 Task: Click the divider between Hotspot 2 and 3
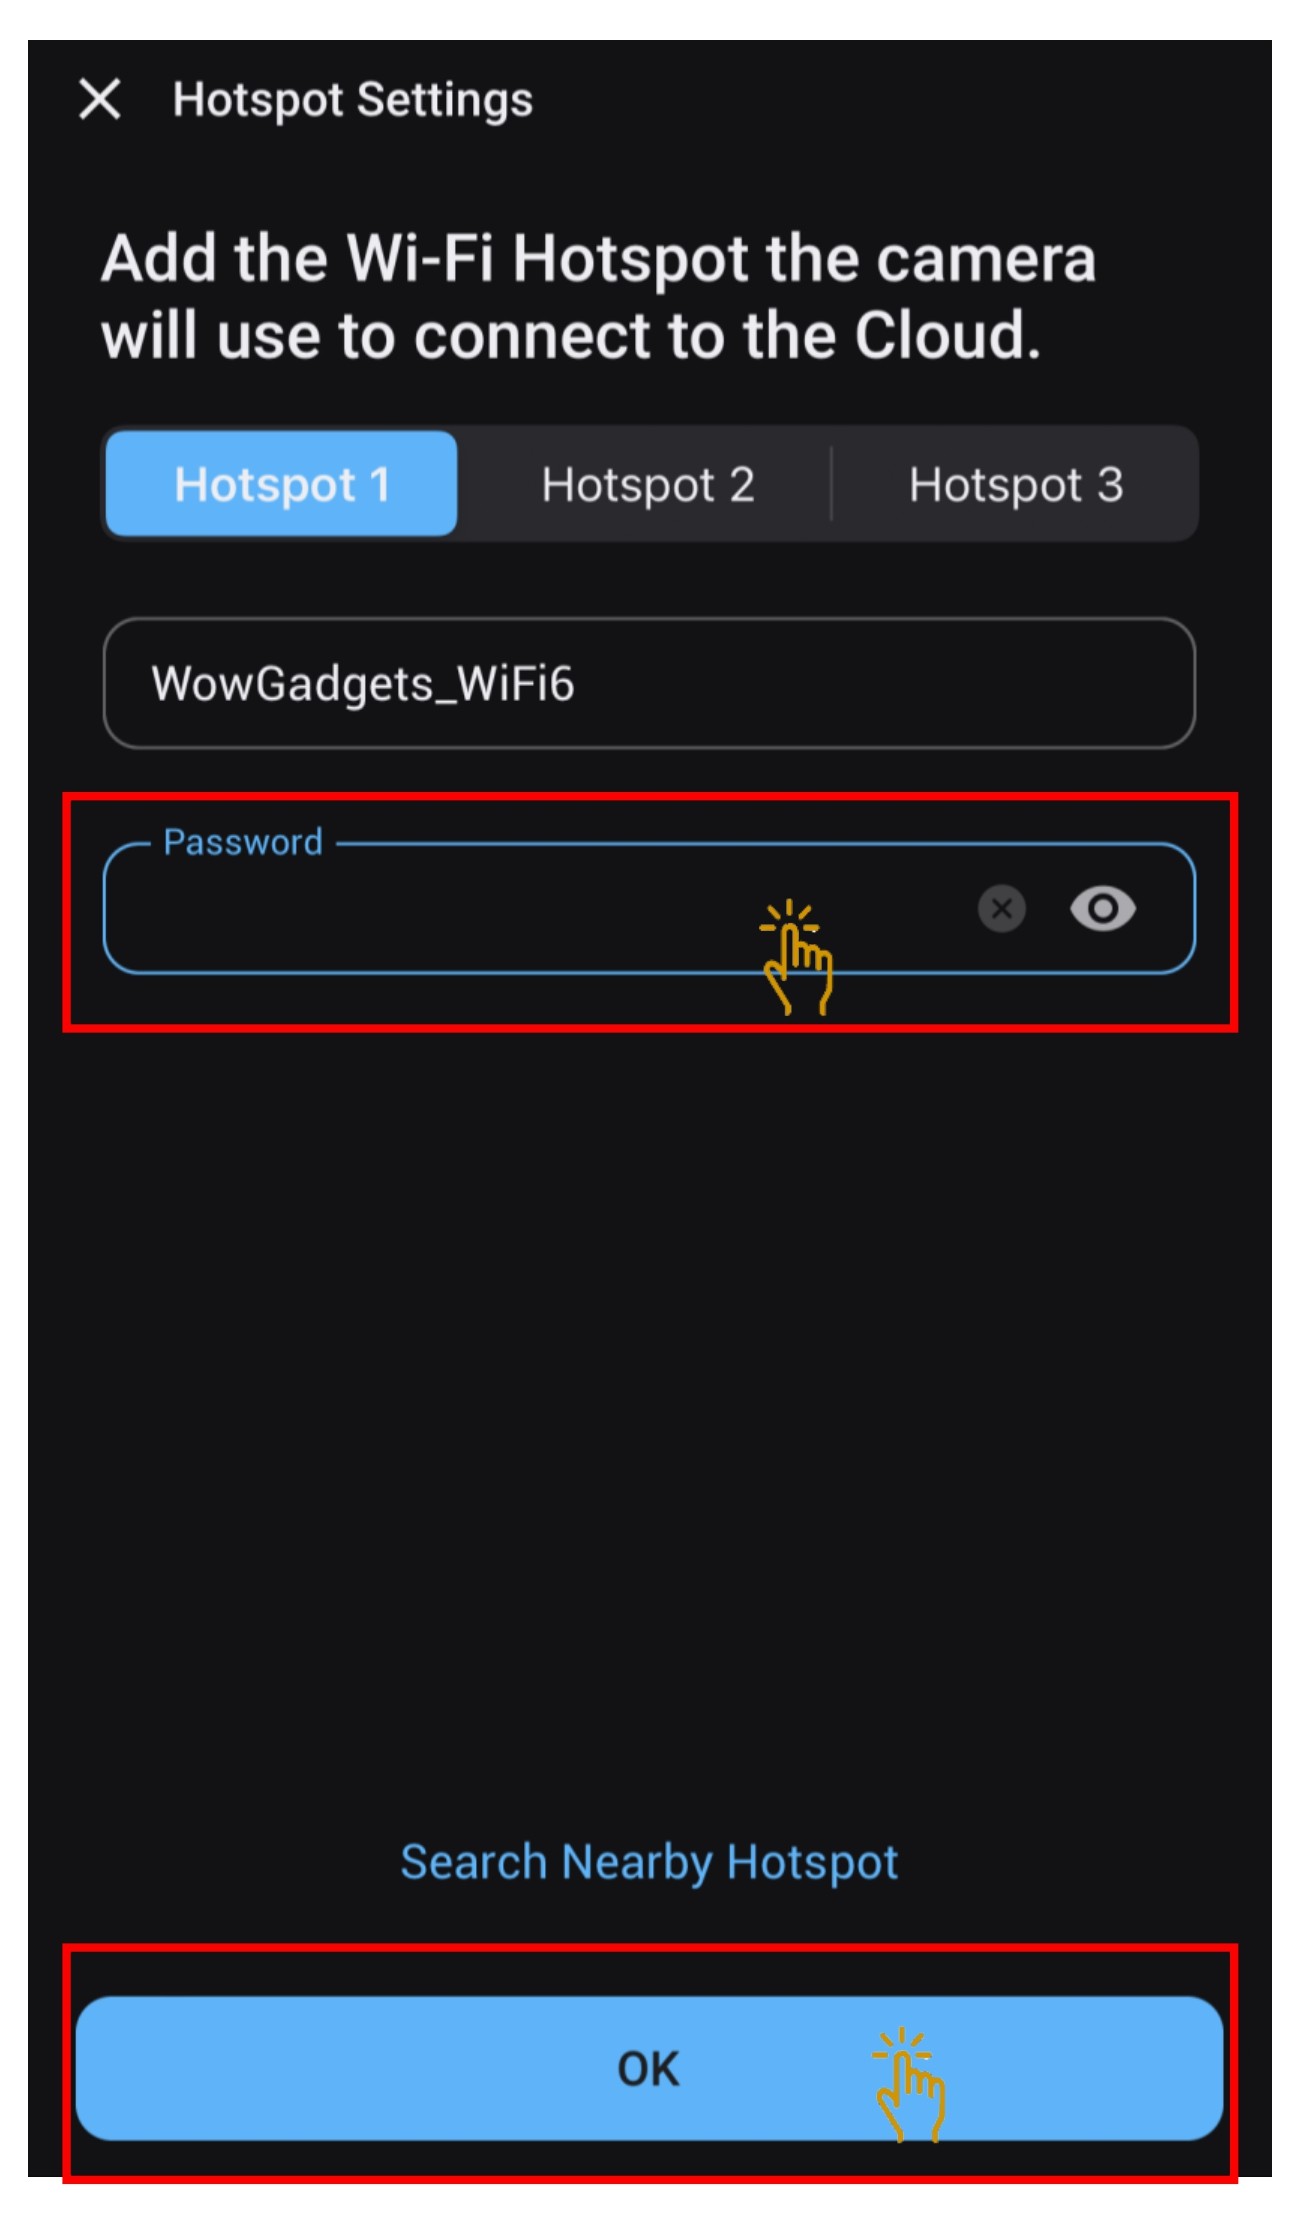pos(831,484)
